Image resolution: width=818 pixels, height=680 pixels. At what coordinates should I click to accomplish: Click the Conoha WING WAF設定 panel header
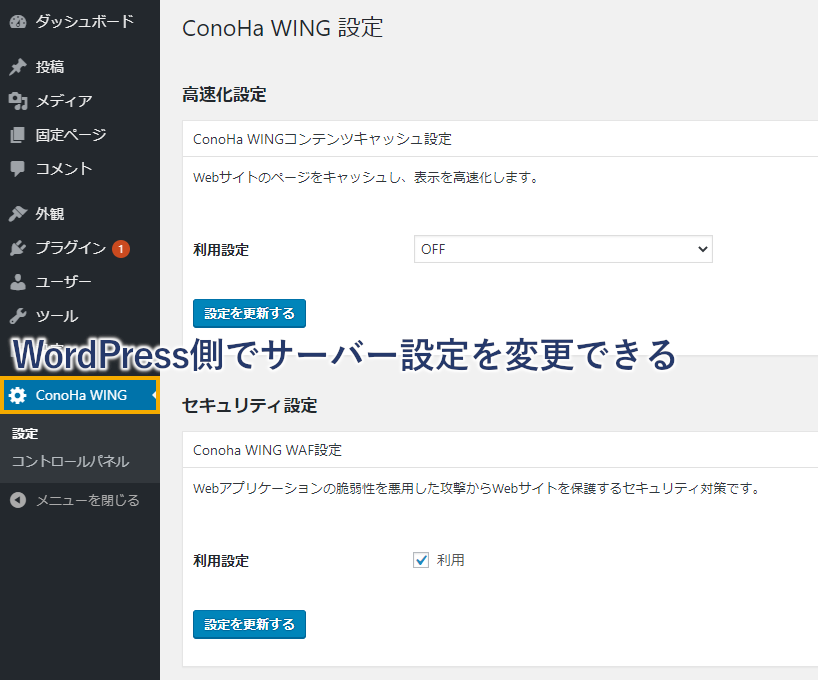(x=500, y=450)
